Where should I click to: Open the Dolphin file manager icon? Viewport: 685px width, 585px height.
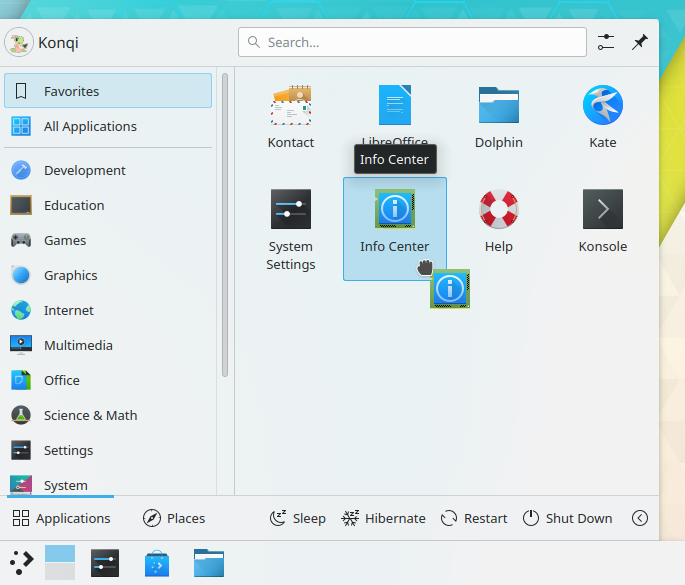click(x=498, y=105)
